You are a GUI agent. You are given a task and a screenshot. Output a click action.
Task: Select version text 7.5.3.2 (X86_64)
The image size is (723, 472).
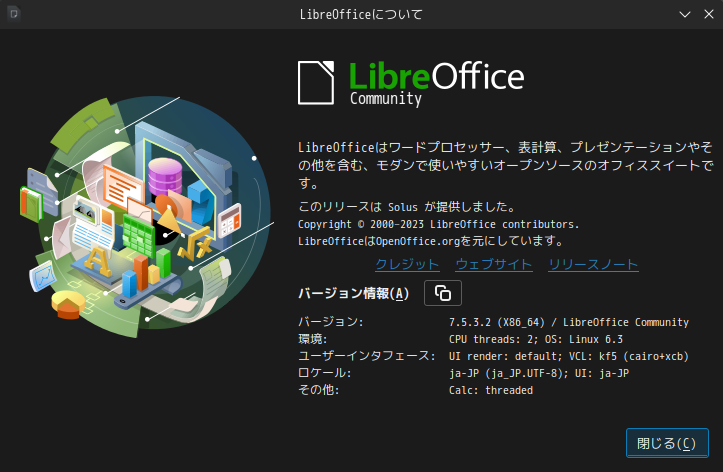tap(497, 322)
